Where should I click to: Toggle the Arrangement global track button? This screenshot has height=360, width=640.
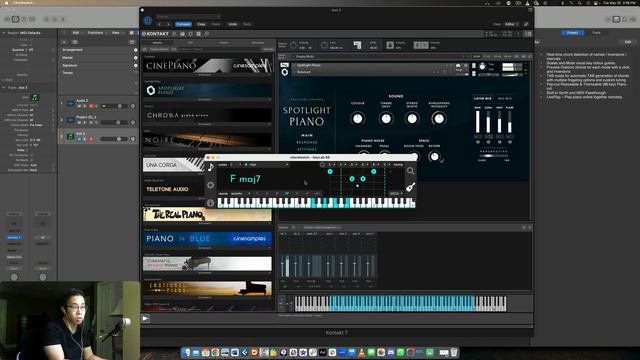[136, 50]
